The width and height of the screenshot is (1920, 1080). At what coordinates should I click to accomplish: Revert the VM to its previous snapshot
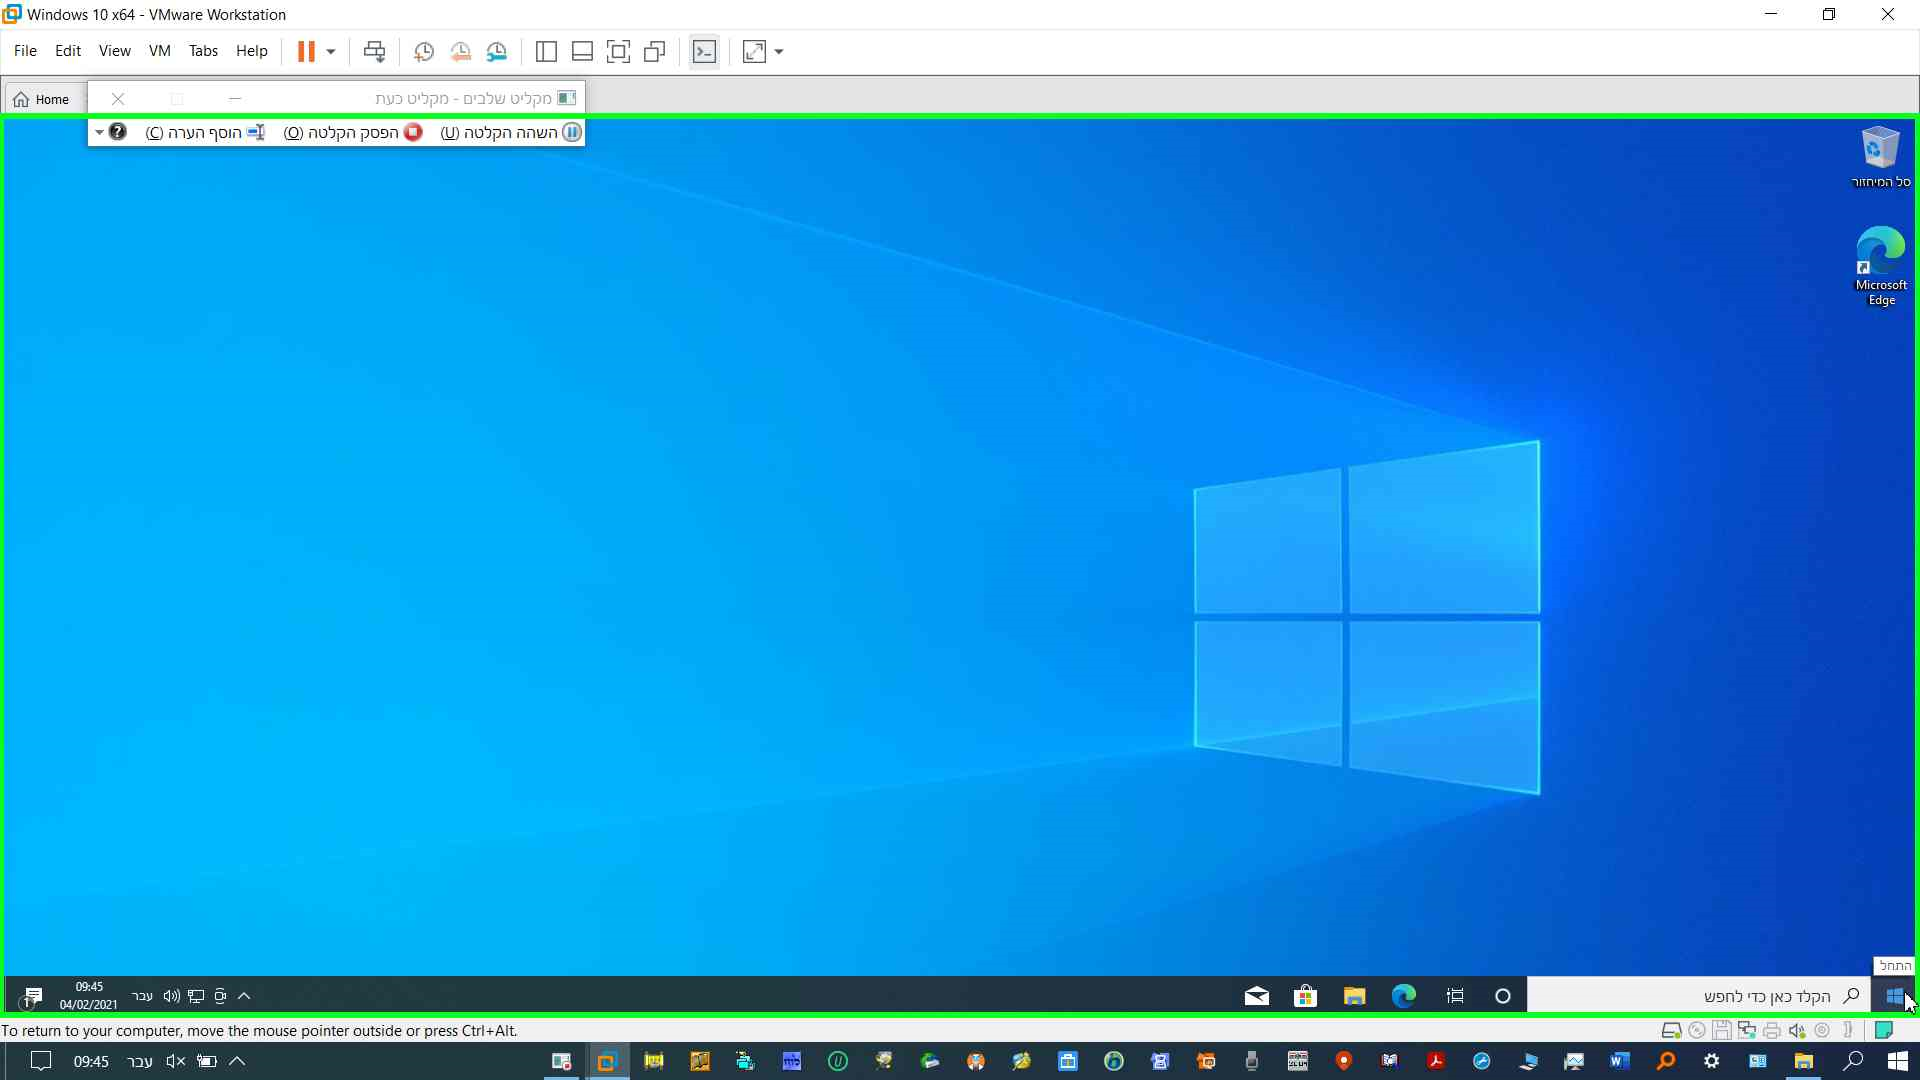click(460, 52)
